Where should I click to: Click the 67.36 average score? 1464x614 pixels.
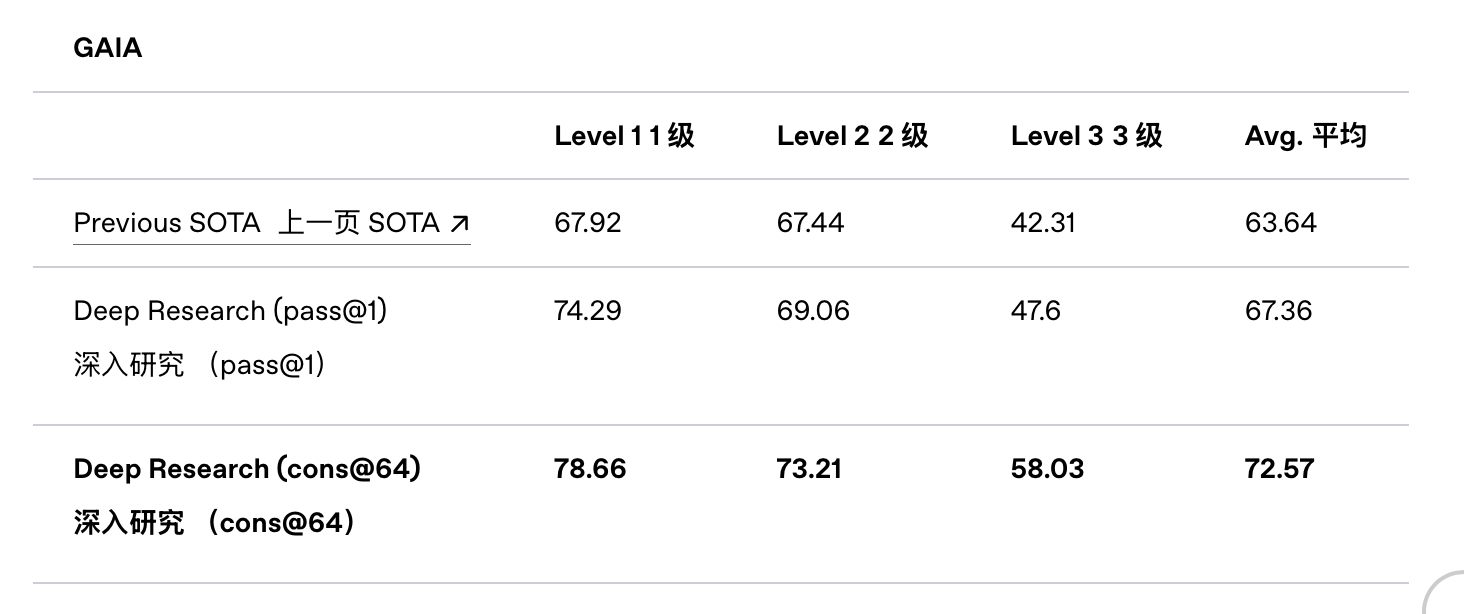click(x=1278, y=311)
